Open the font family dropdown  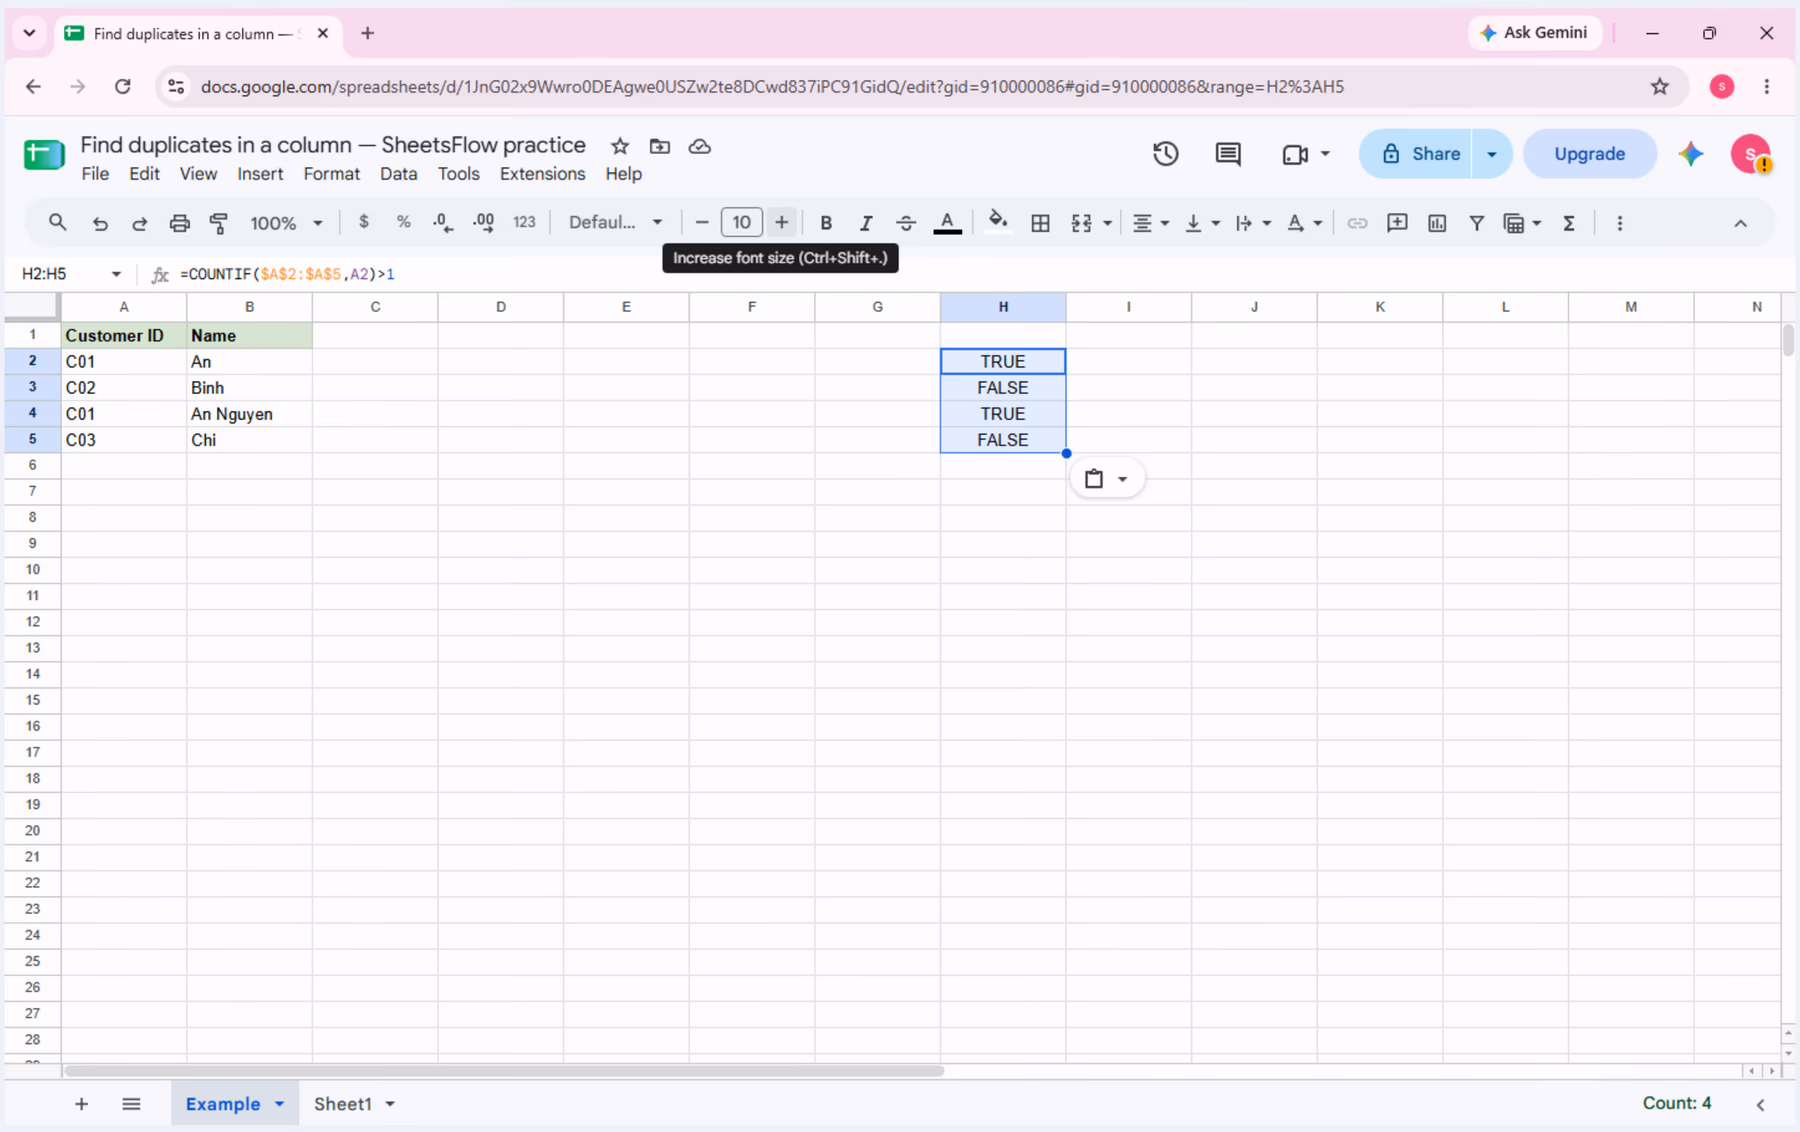point(615,222)
